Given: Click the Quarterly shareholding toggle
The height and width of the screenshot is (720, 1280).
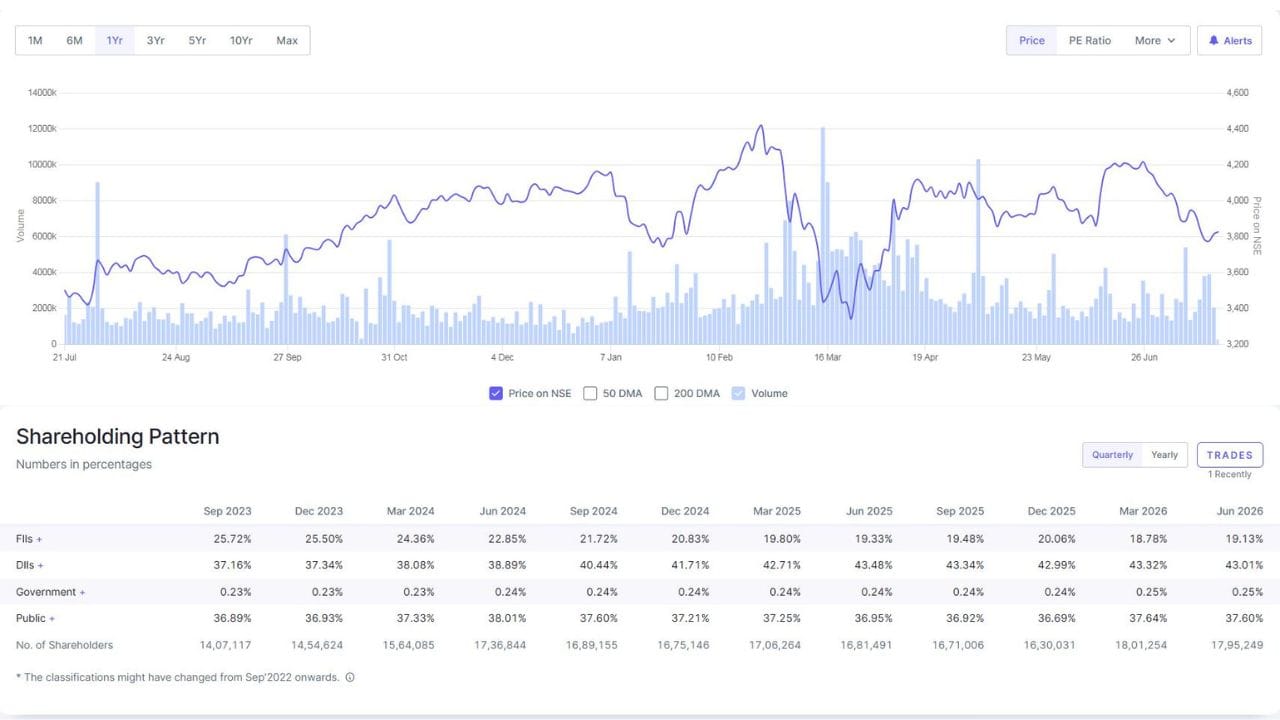Looking at the screenshot, I should point(1113,455).
